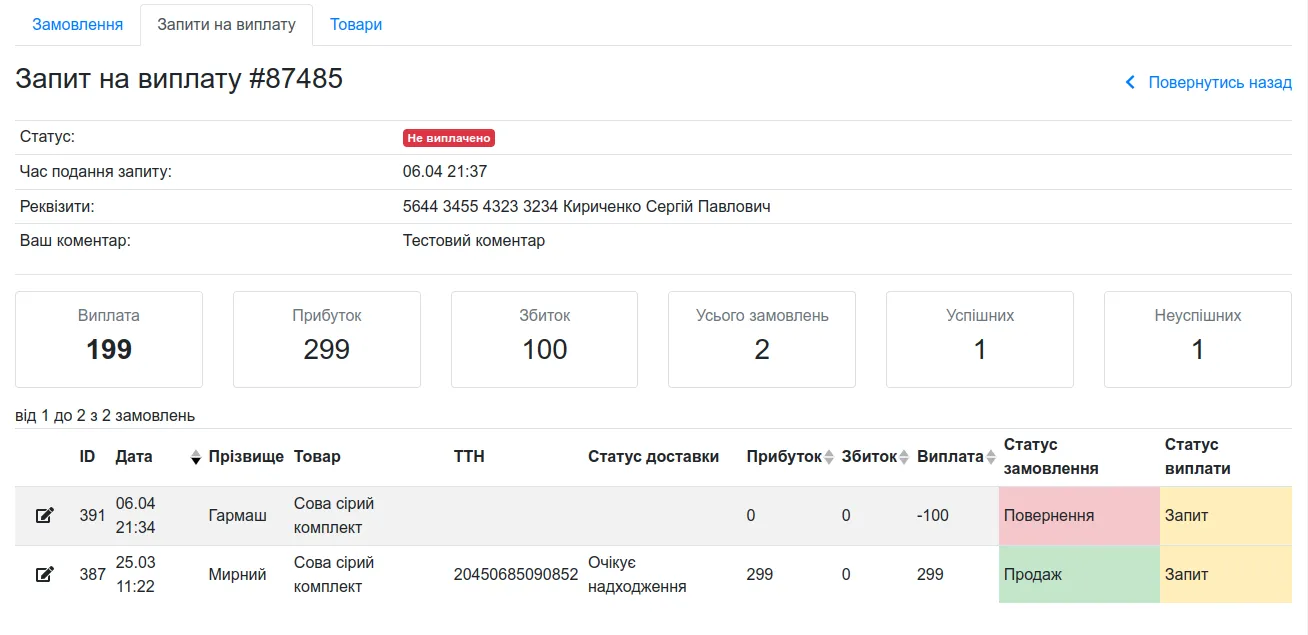
Task: Edit order 387 via pencil icon
Action: click(x=44, y=575)
